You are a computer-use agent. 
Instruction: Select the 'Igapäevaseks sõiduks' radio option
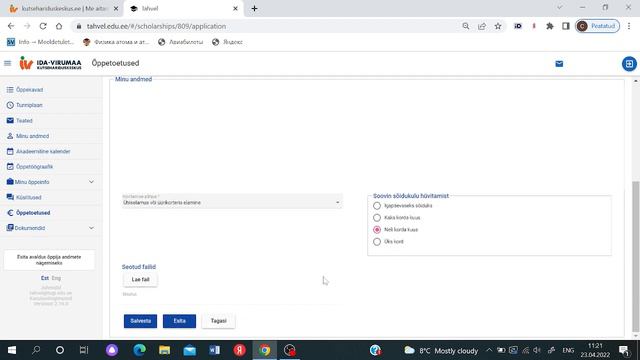[377, 206]
